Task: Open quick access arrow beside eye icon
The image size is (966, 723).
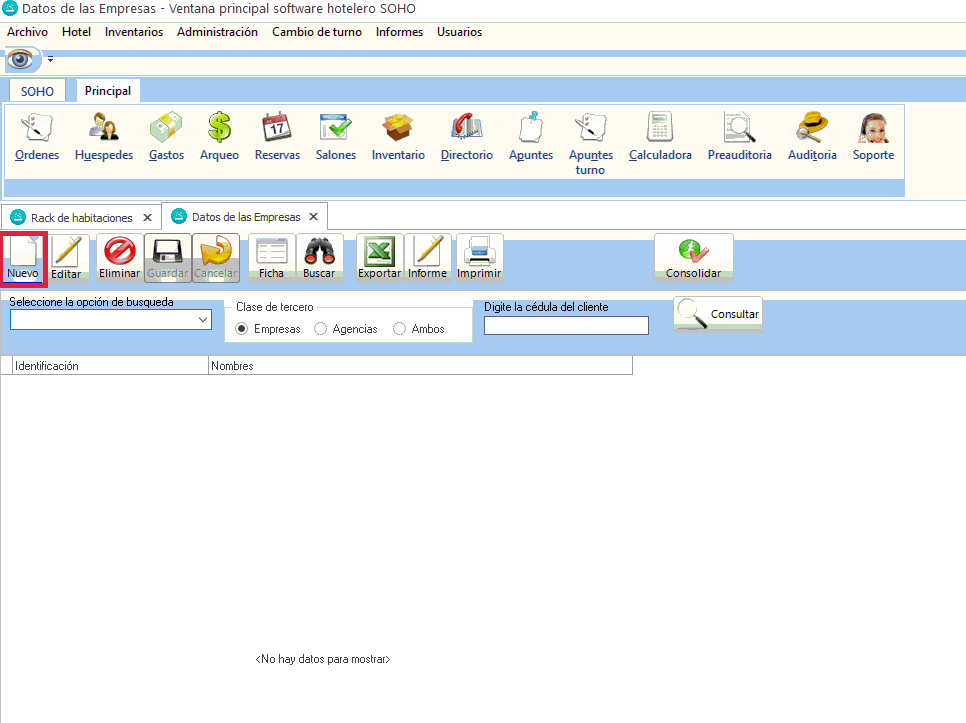Action: pyautogui.click(x=51, y=60)
